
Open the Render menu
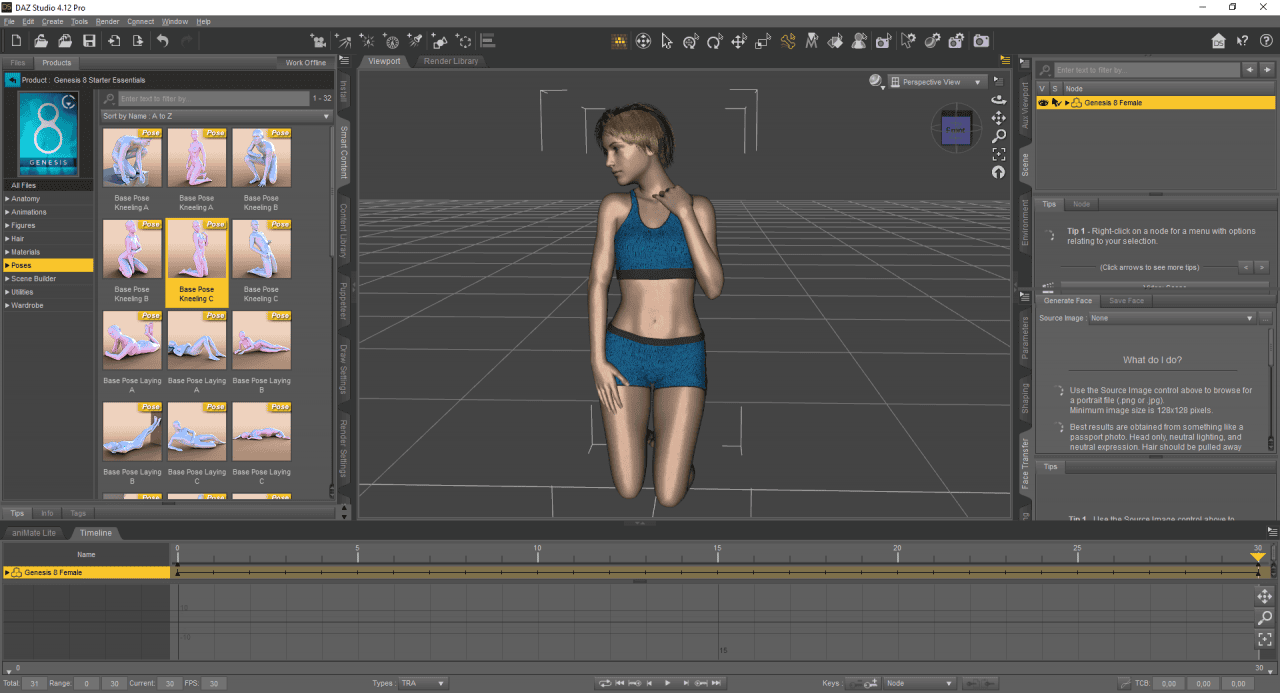[x=106, y=21]
